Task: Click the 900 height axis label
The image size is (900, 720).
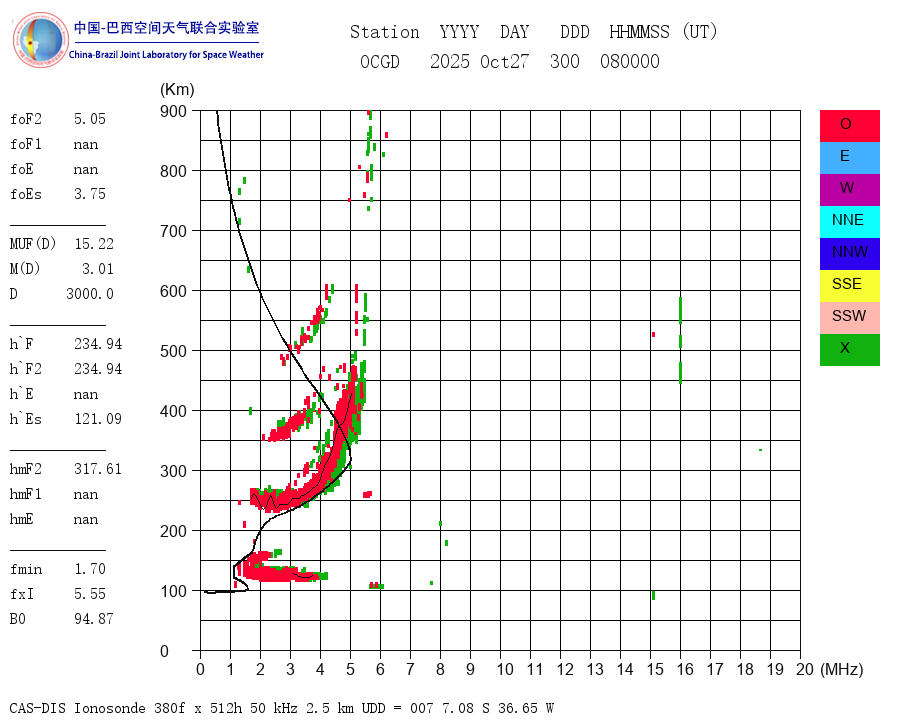Action: (x=173, y=111)
